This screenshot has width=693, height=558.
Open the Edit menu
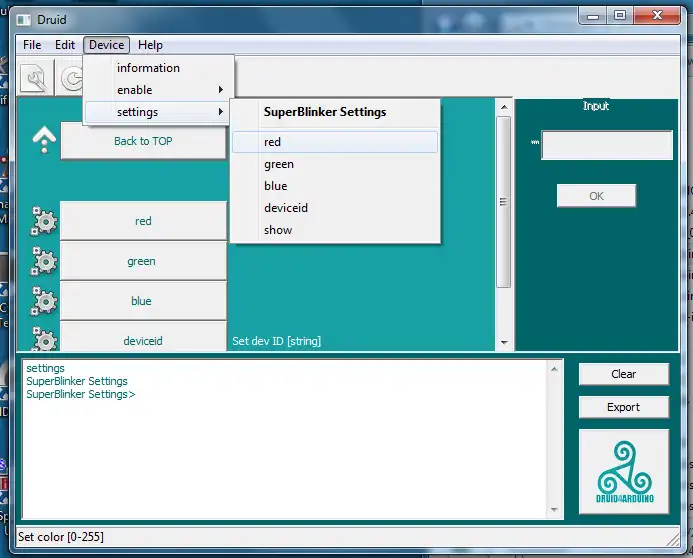point(65,45)
